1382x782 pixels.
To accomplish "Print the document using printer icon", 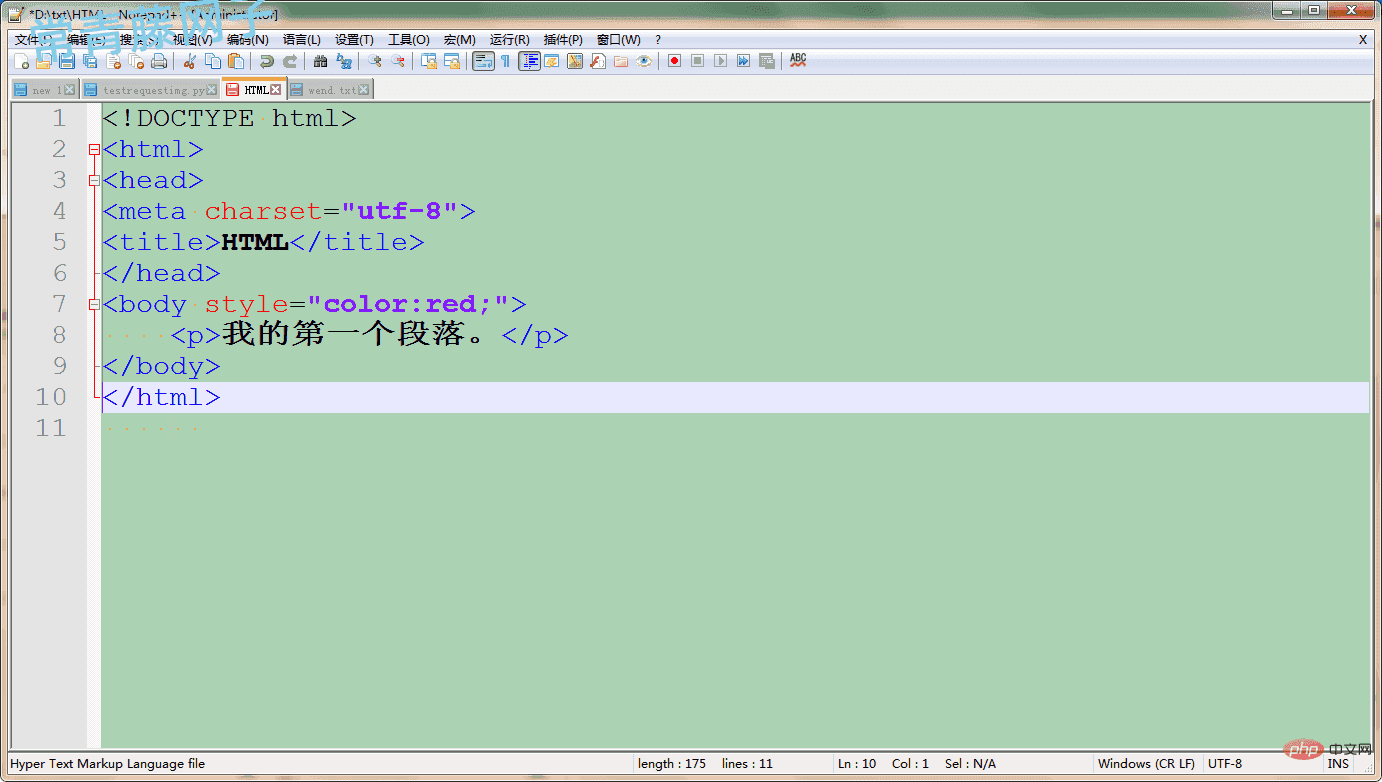I will (x=159, y=61).
